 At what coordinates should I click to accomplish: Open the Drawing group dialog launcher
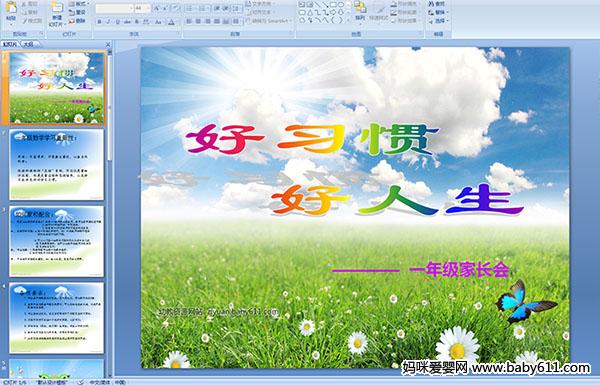421,34
